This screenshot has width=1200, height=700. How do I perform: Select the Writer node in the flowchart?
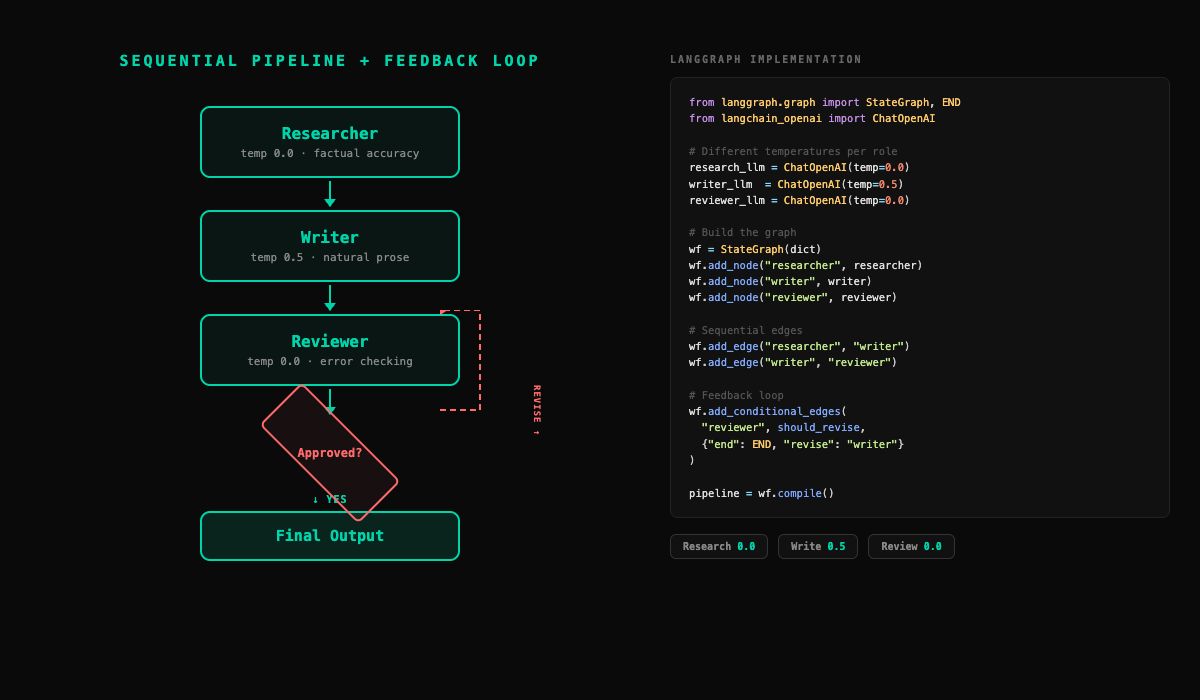pyautogui.click(x=330, y=246)
